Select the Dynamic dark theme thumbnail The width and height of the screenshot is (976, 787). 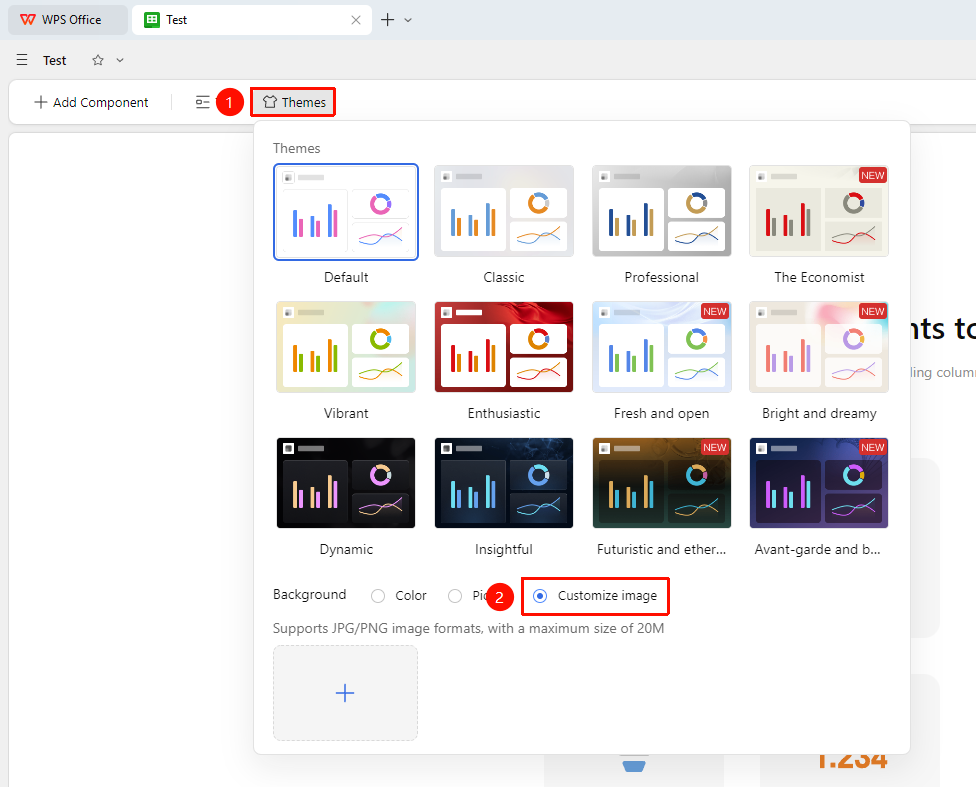coord(346,483)
